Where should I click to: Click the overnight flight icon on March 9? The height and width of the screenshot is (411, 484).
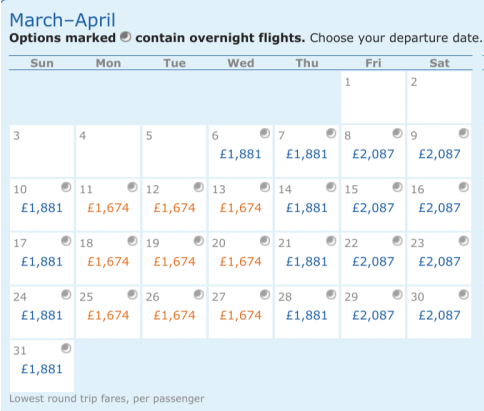coord(464,134)
